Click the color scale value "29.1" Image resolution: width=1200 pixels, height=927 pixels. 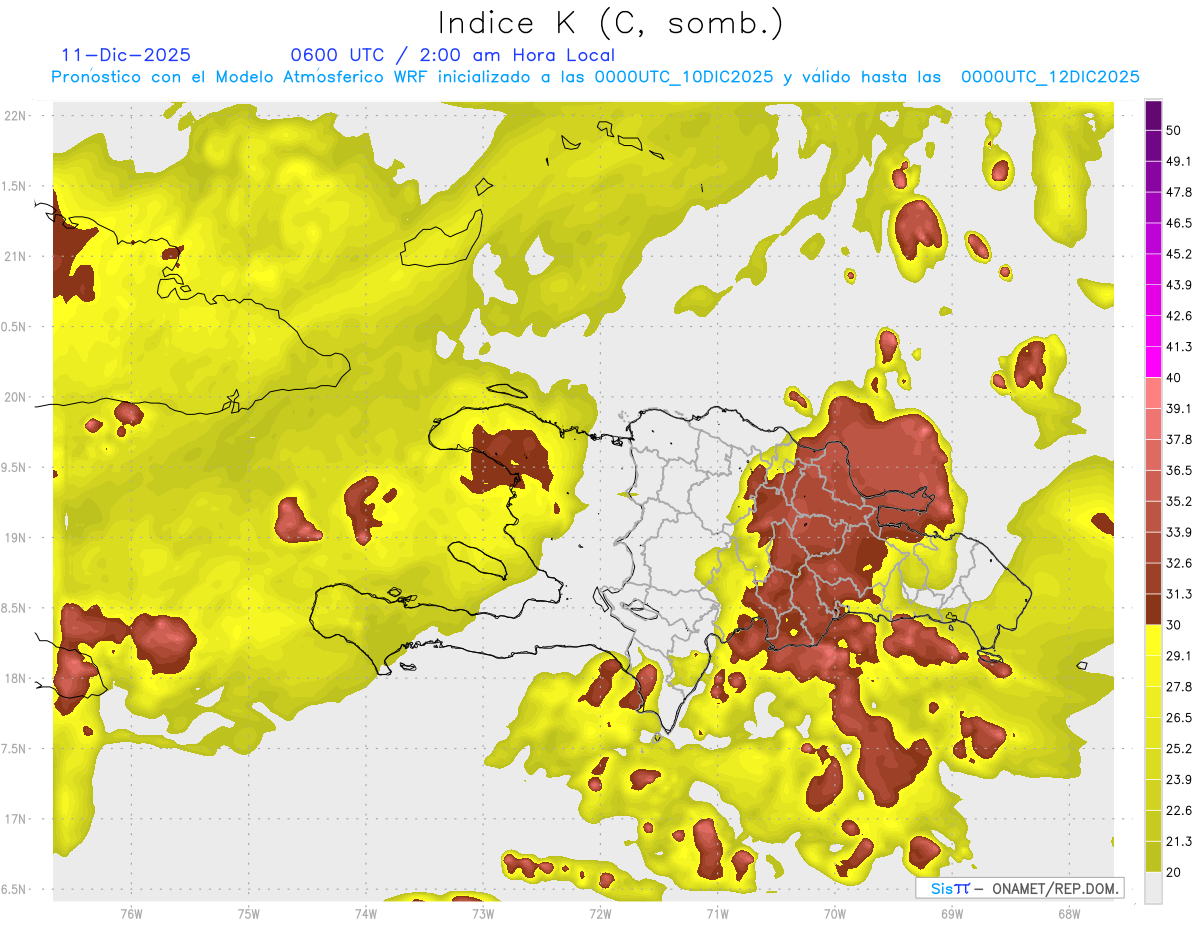[x=1179, y=656]
